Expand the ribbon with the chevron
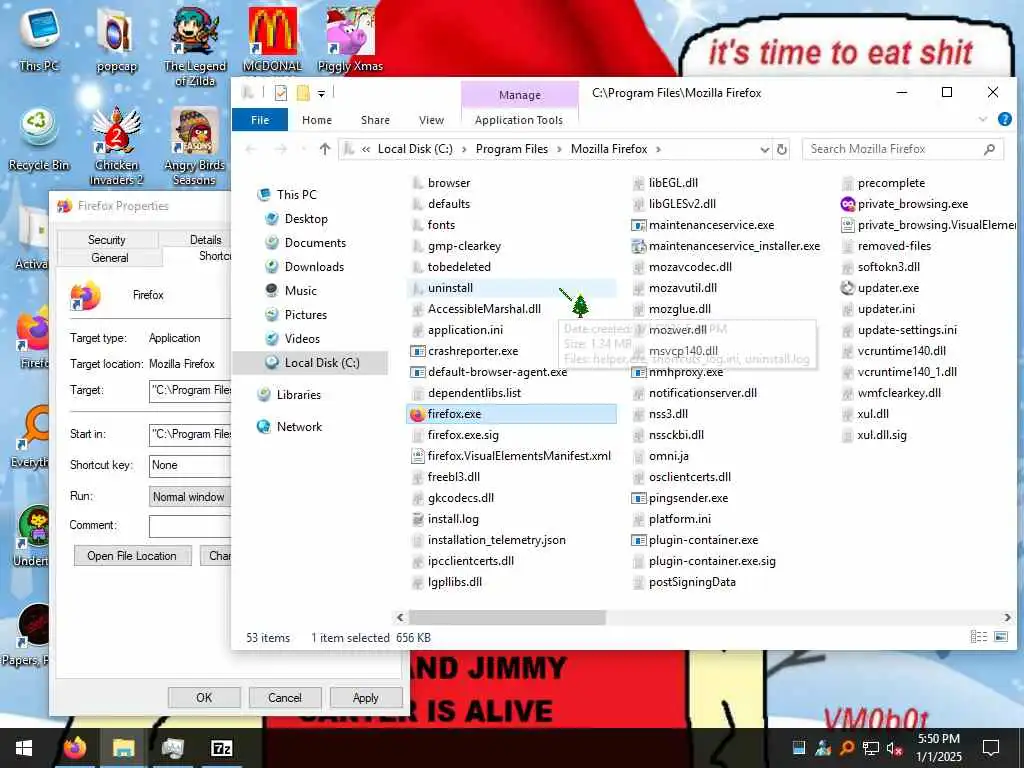This screenshot has width=1024, height=768. pyautogui.click(x=982, y=119)
